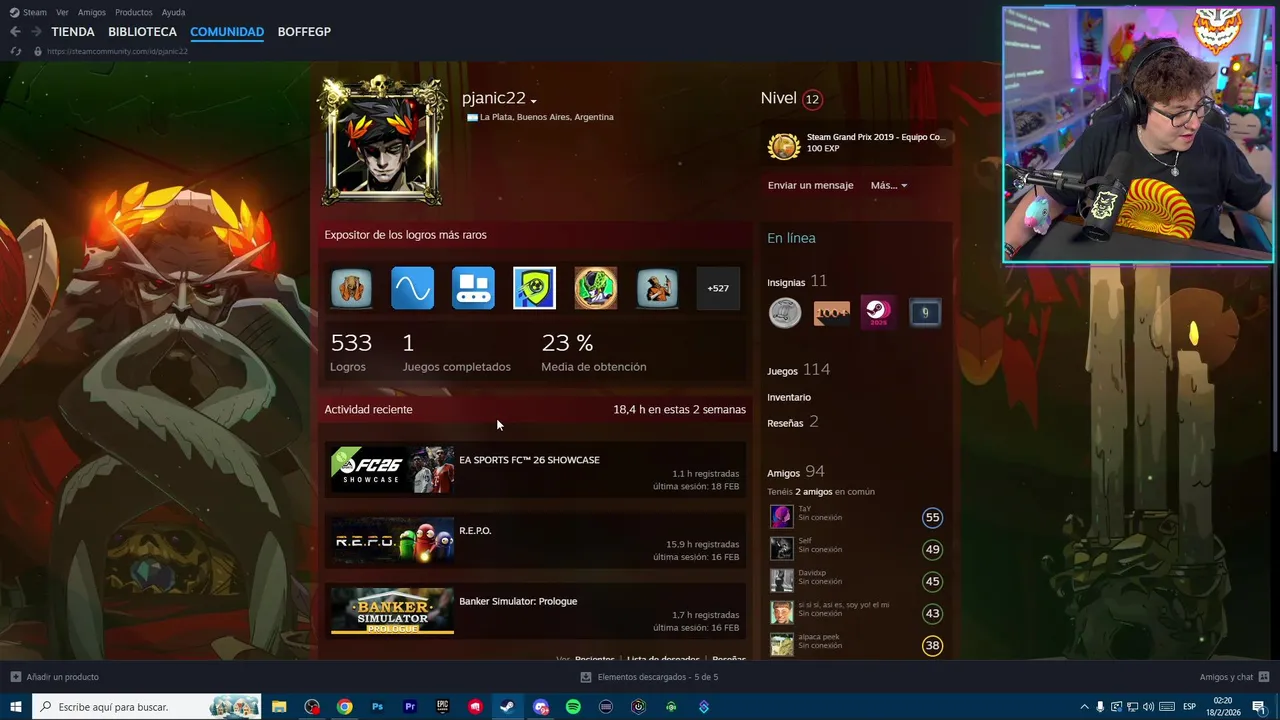Click the 1 Juegos completados stat
The image size is (1280, 720).
coord(456,352)
